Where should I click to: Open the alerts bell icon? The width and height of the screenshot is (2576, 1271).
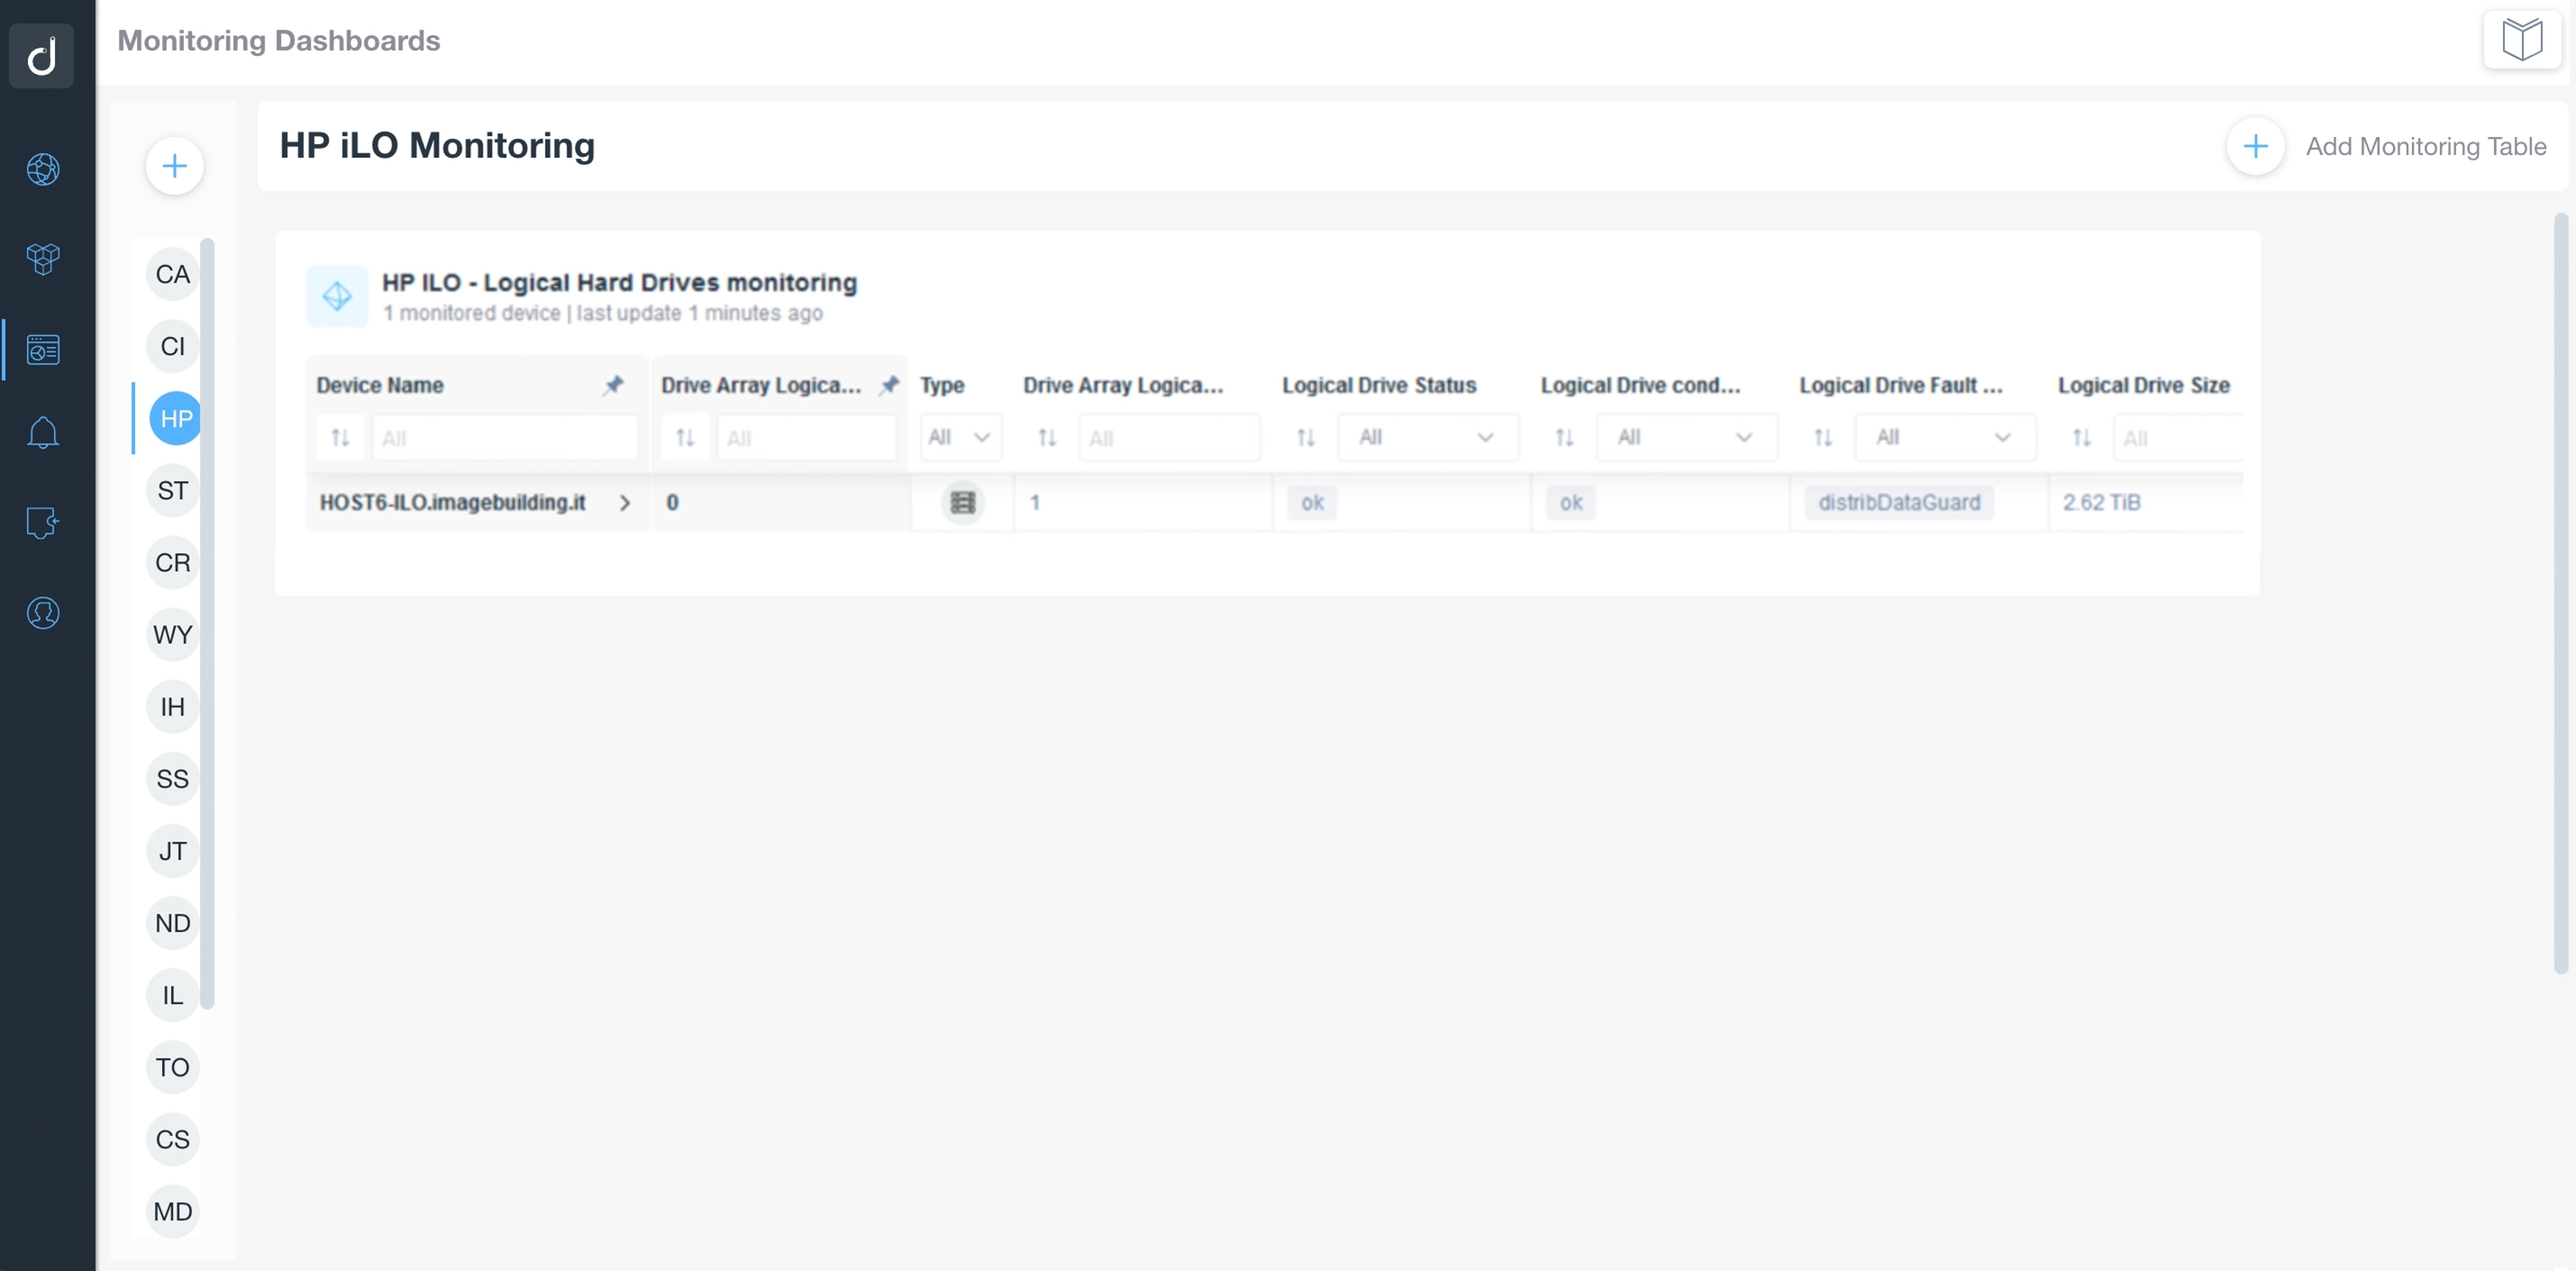43,433
